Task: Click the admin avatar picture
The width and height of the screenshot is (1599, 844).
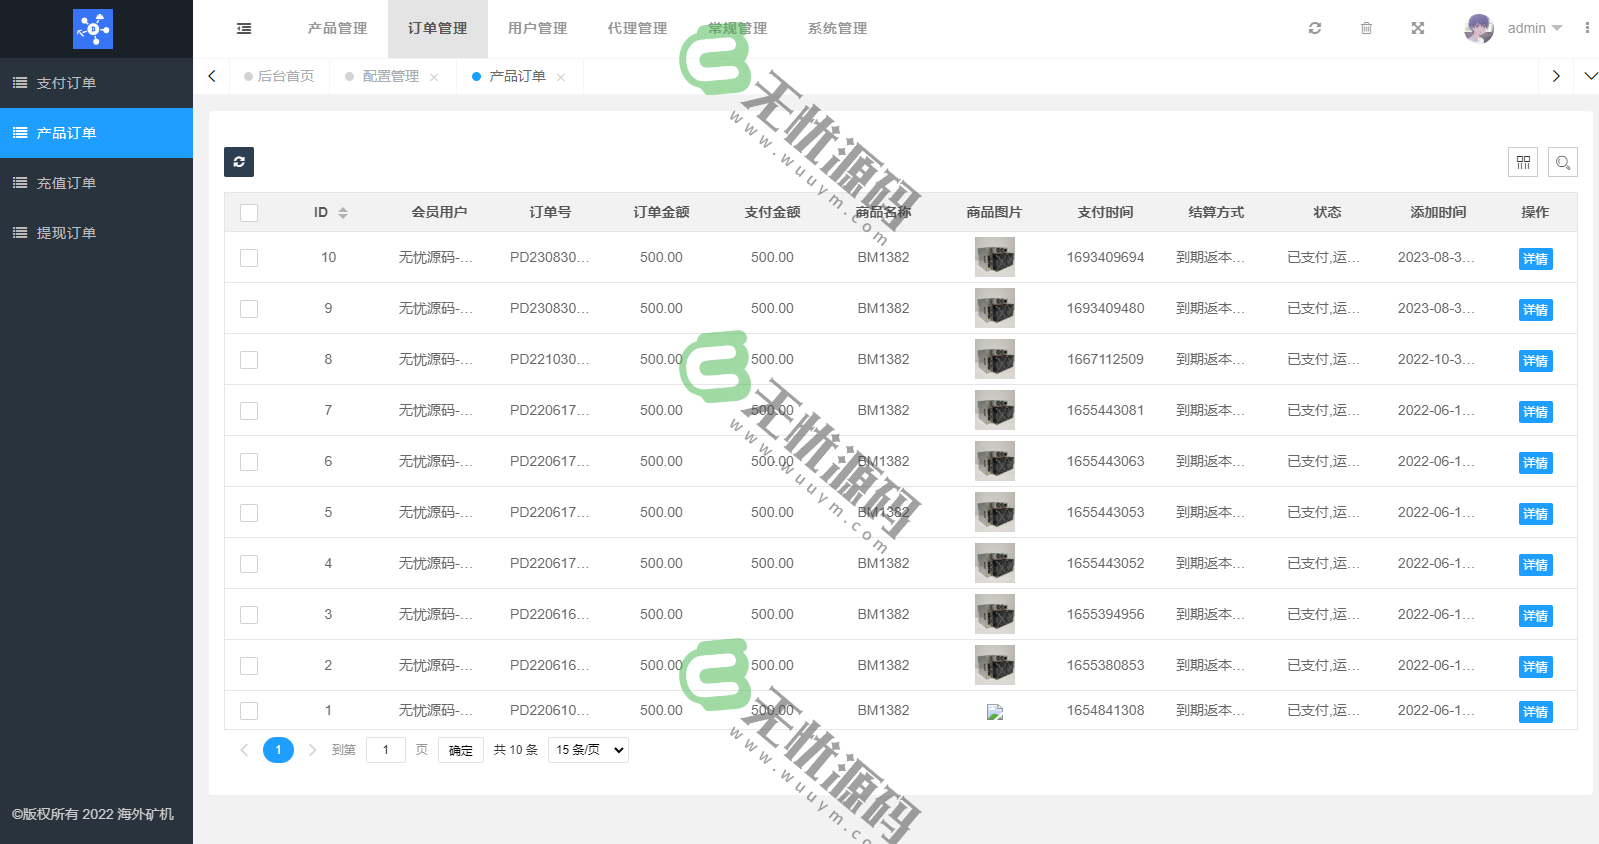Action: click(1479, 28)
